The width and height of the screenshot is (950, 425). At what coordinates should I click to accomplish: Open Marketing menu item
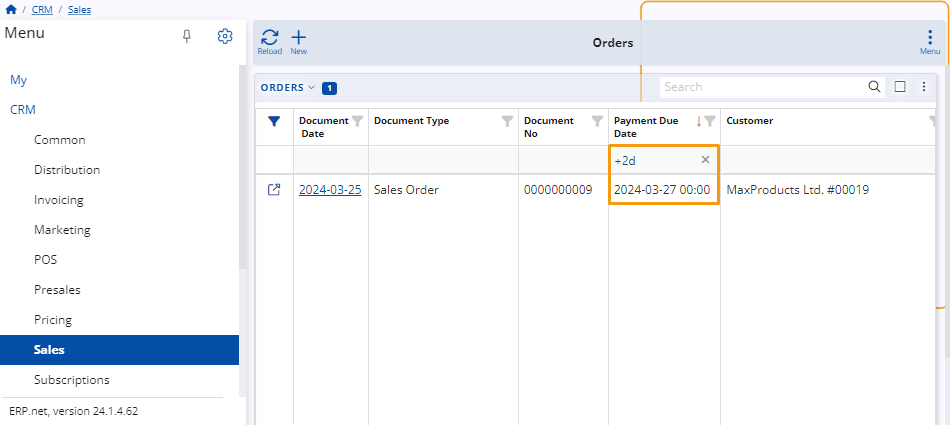pyautogui.click(x=62, y=230)
